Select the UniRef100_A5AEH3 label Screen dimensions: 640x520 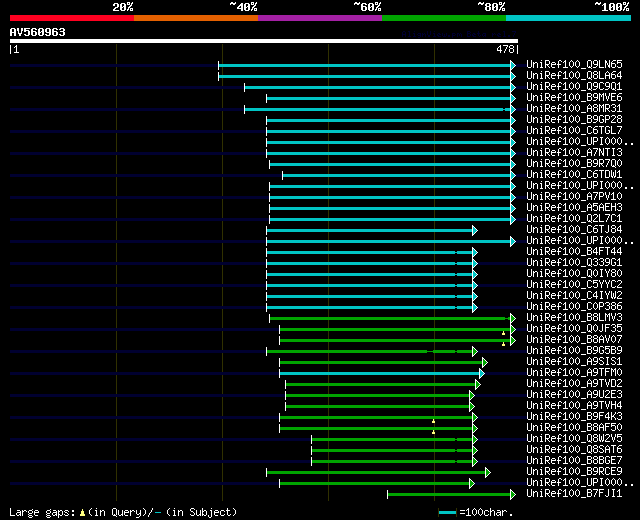coord(574,208)
